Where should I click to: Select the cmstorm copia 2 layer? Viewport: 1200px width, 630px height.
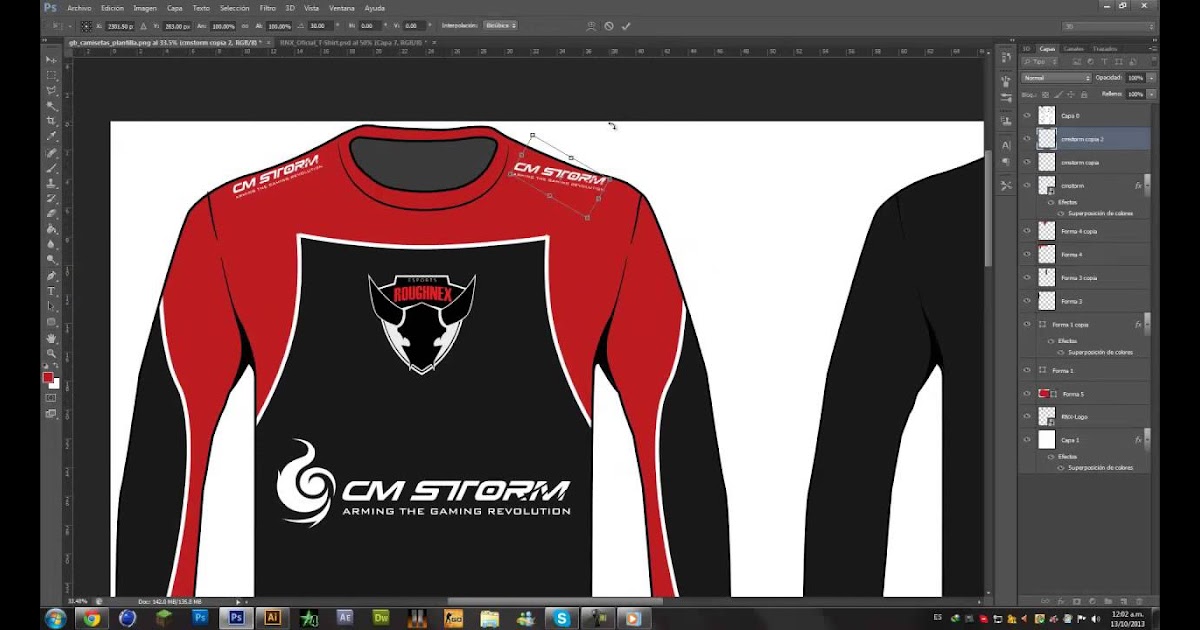[1085, 139]
